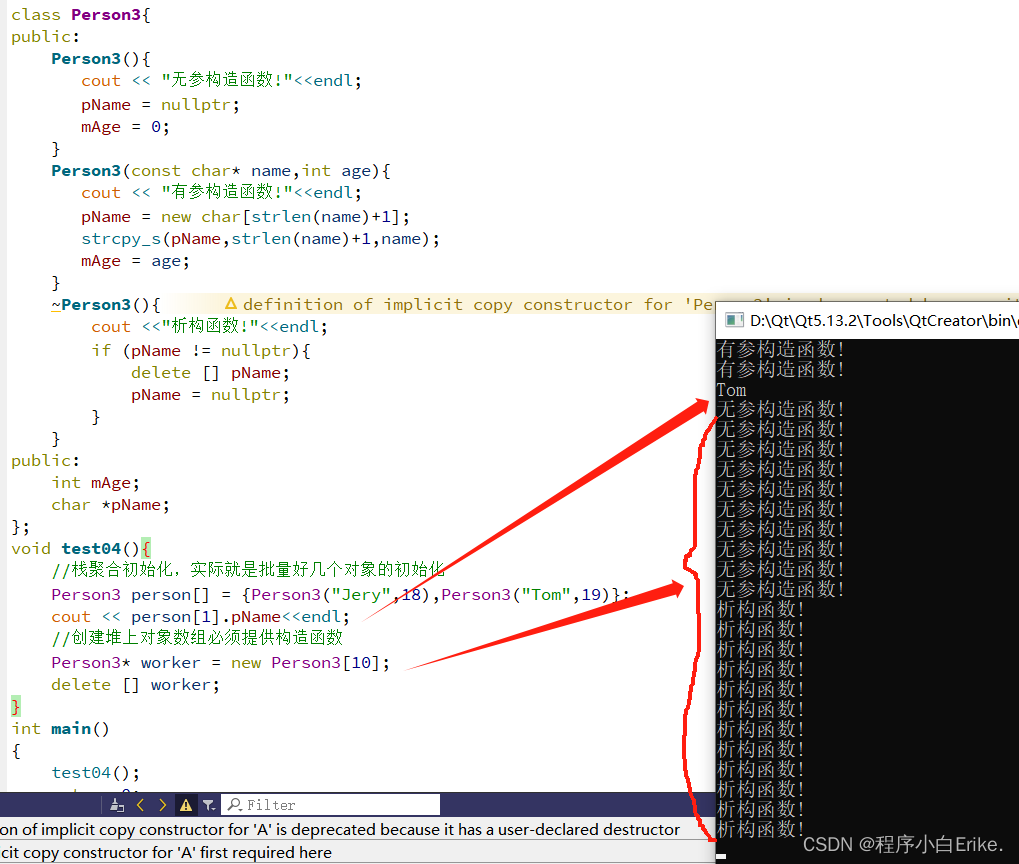This screenshot has width=1019, height=864.
Task: Click the 'int main()' line
Action: [x=60, y=729]
